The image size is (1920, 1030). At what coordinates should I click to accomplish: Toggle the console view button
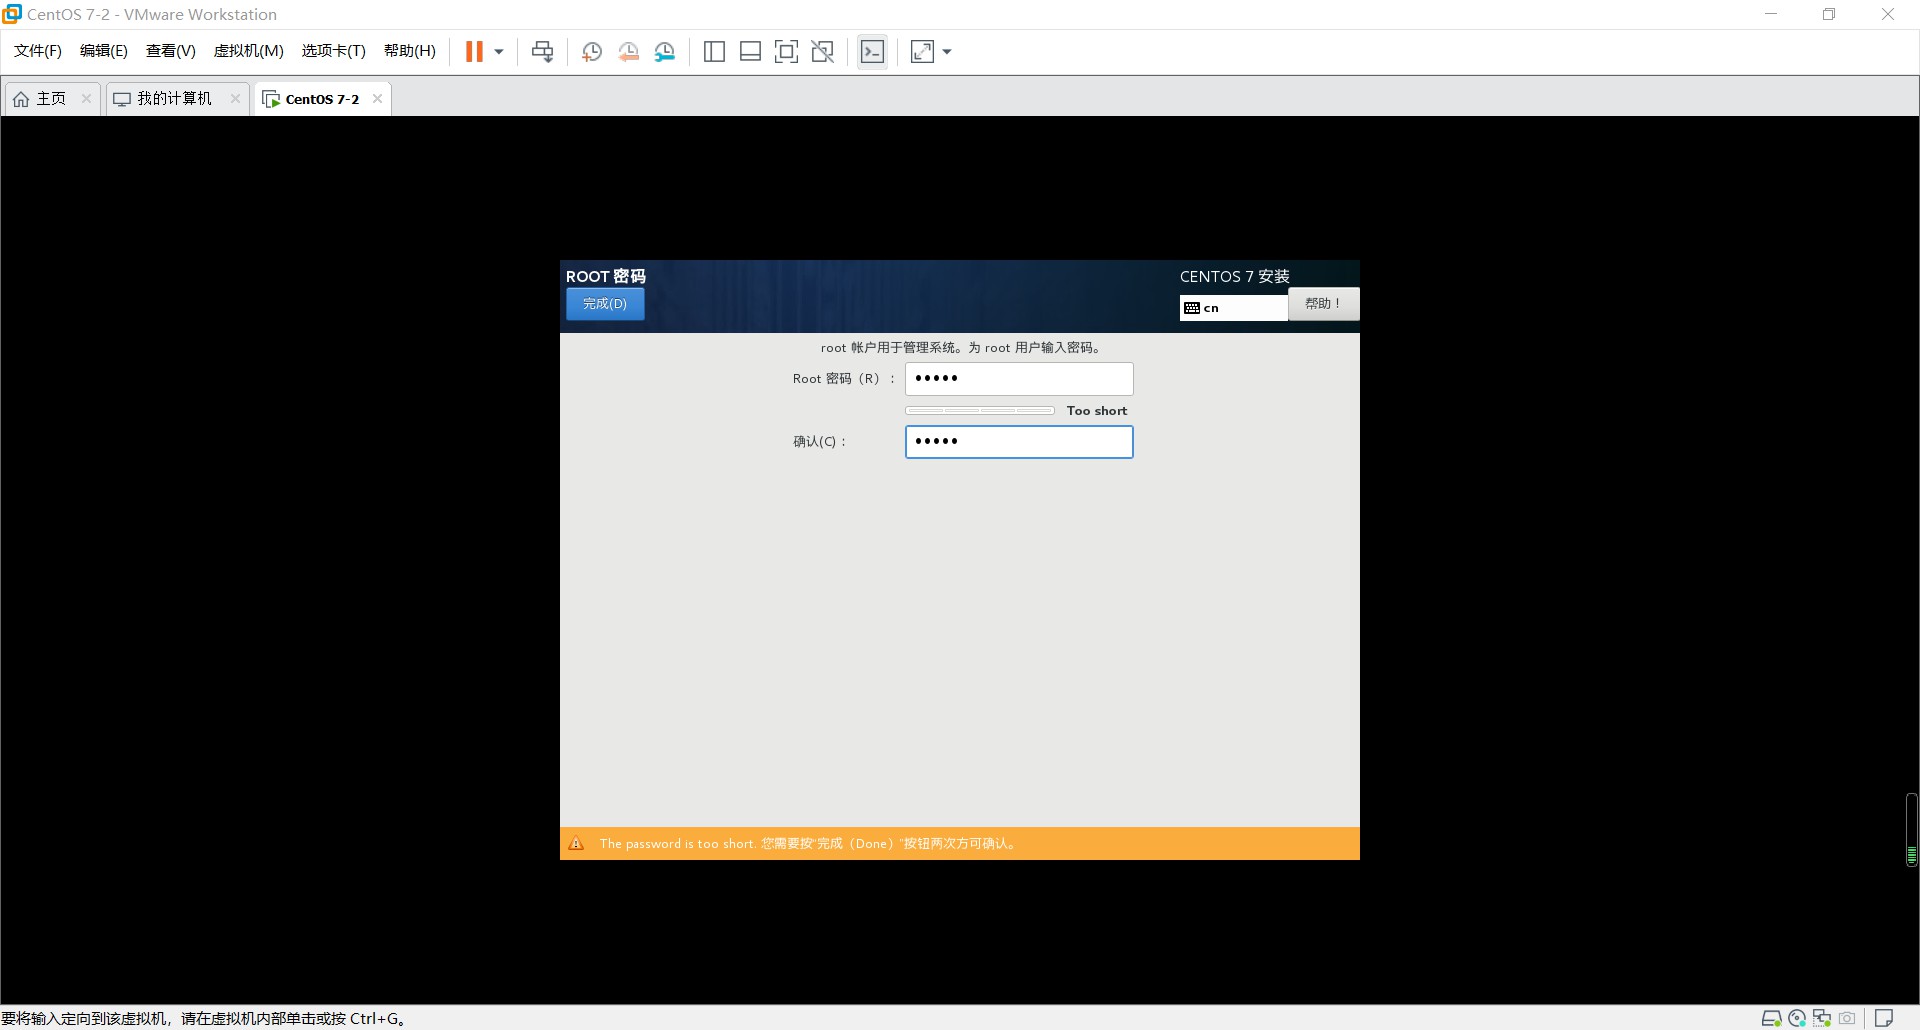pos(872,52)
